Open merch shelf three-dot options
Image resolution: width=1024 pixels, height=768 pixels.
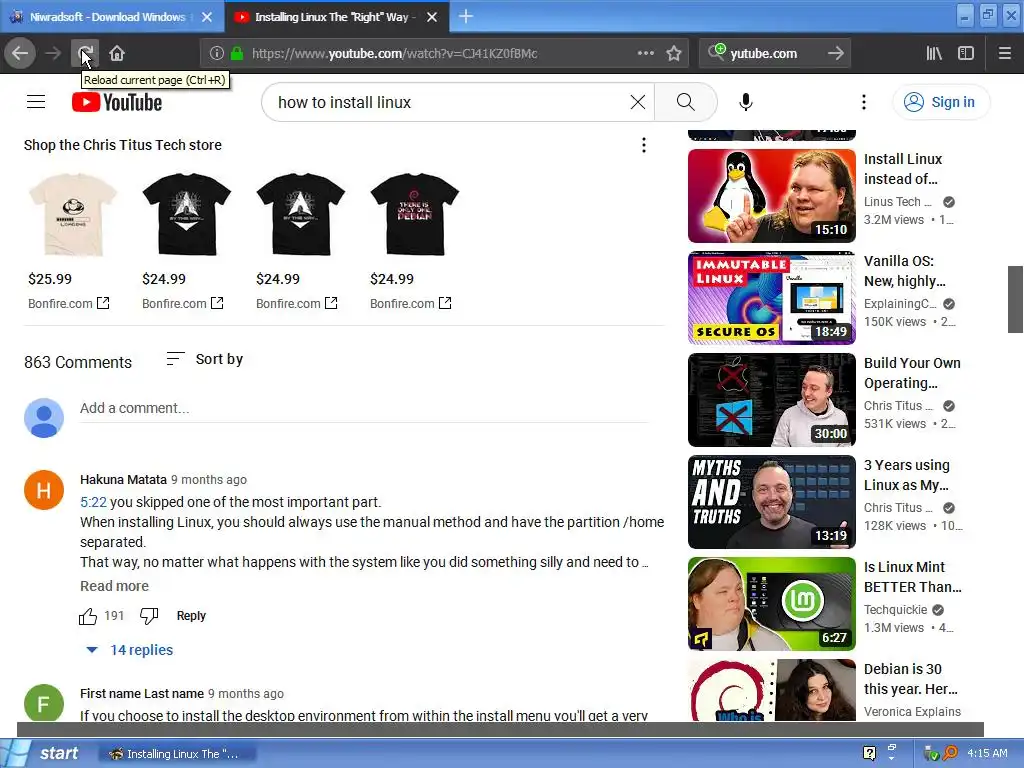pyautogui.click(x=644, y=145)
